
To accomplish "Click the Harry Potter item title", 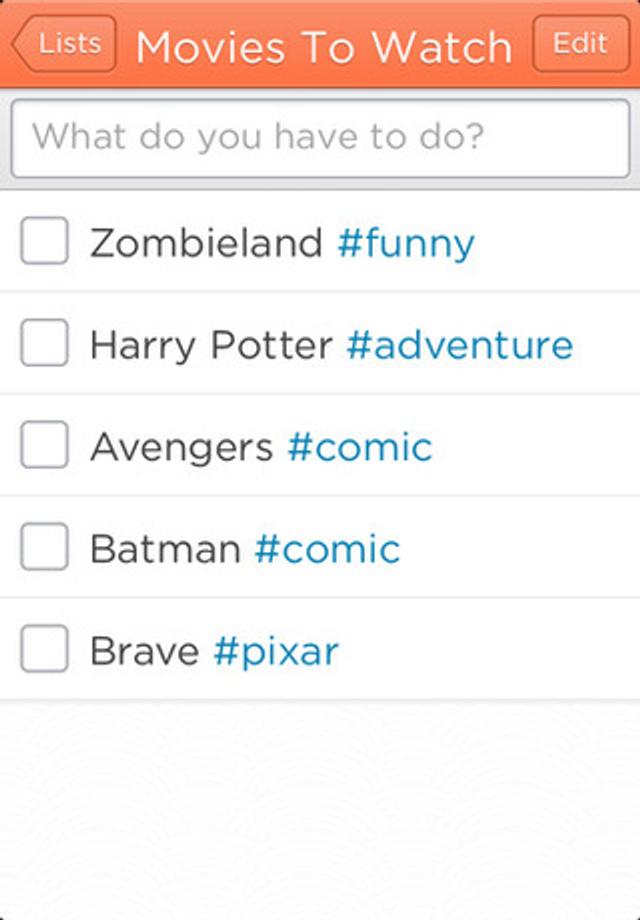I will tap(211, 345).
